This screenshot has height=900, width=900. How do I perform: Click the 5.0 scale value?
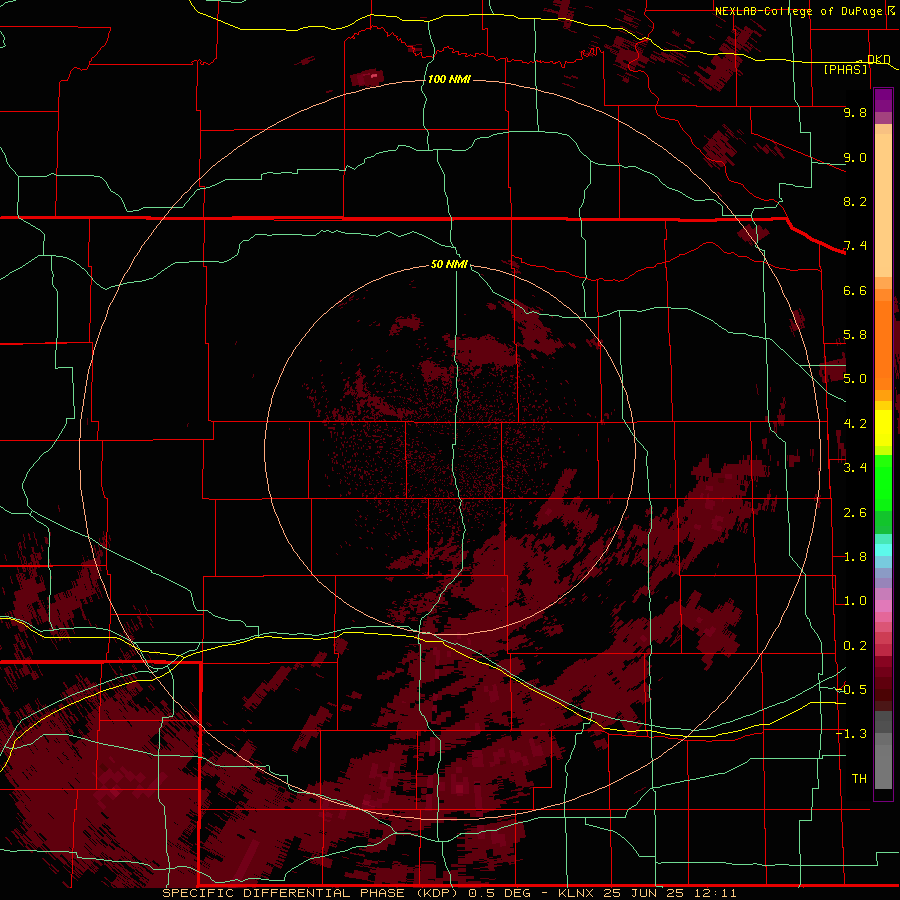(855, 379)
